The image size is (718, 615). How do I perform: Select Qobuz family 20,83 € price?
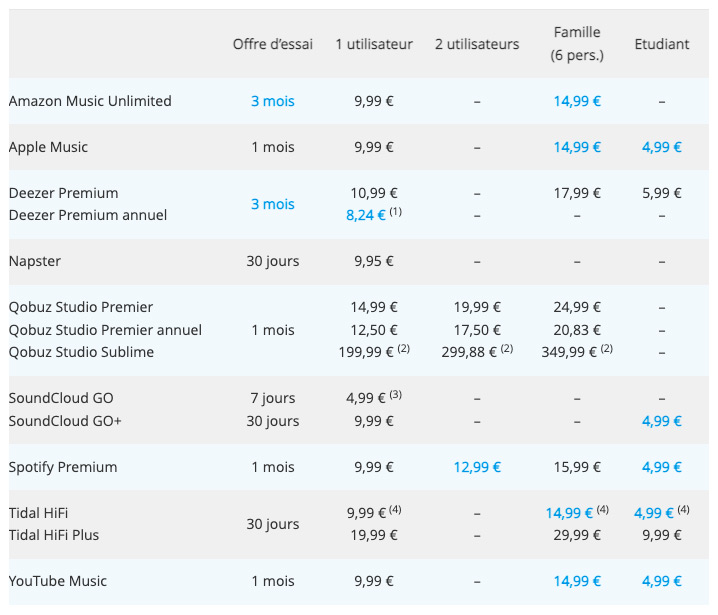pyautogui.click(x=577, y=330)
